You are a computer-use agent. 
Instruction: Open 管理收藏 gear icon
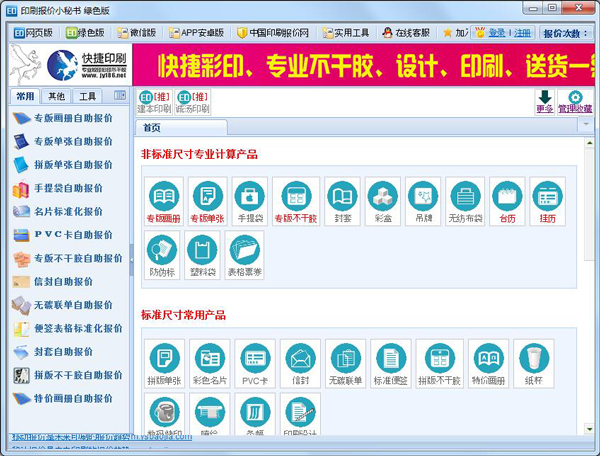tap(575, 101)
